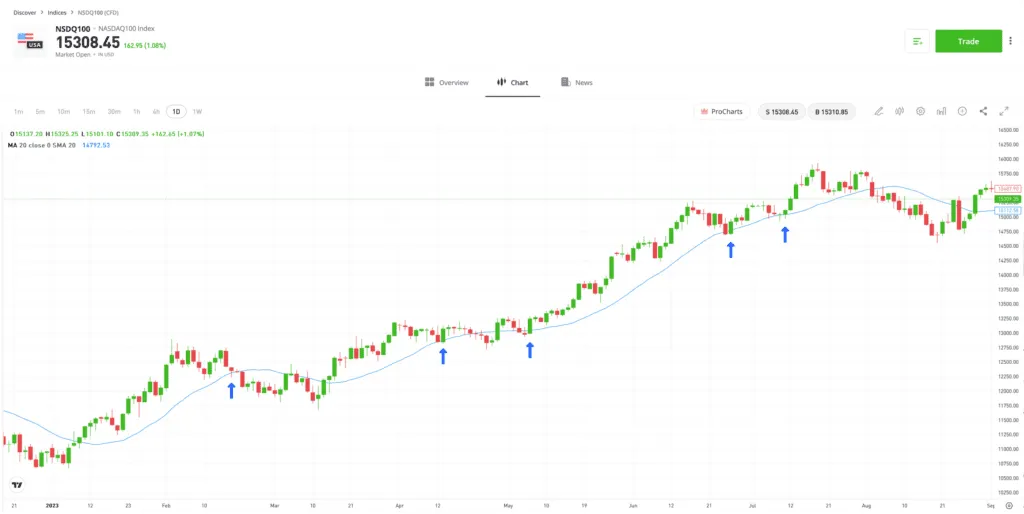
Task: Click the bottom-right chart settings gear
Action: (1009, 506)
